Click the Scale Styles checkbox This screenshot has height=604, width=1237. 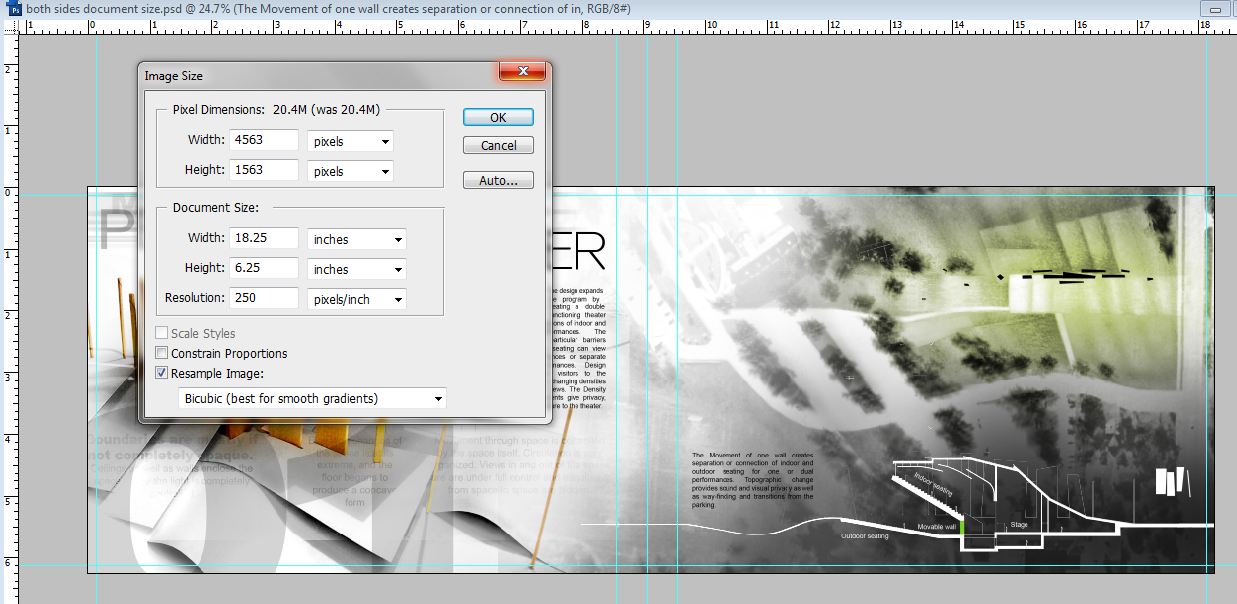point(161,333)
